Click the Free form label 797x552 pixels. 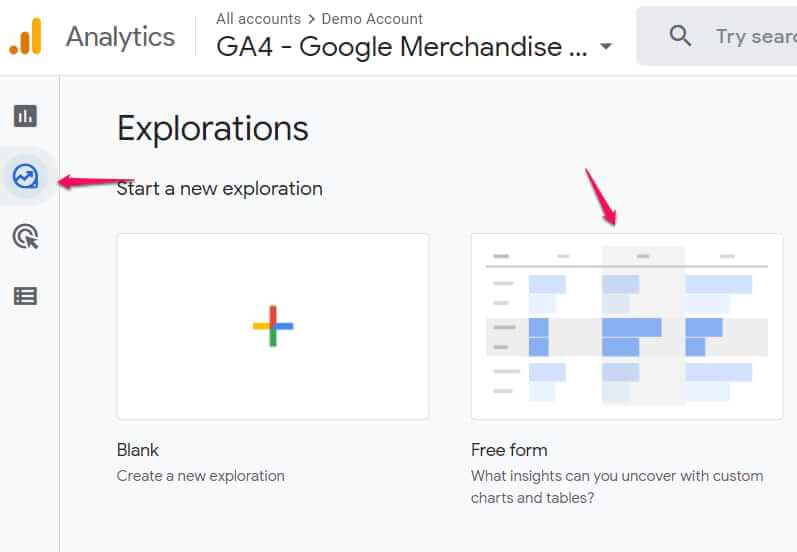point(509,450)
